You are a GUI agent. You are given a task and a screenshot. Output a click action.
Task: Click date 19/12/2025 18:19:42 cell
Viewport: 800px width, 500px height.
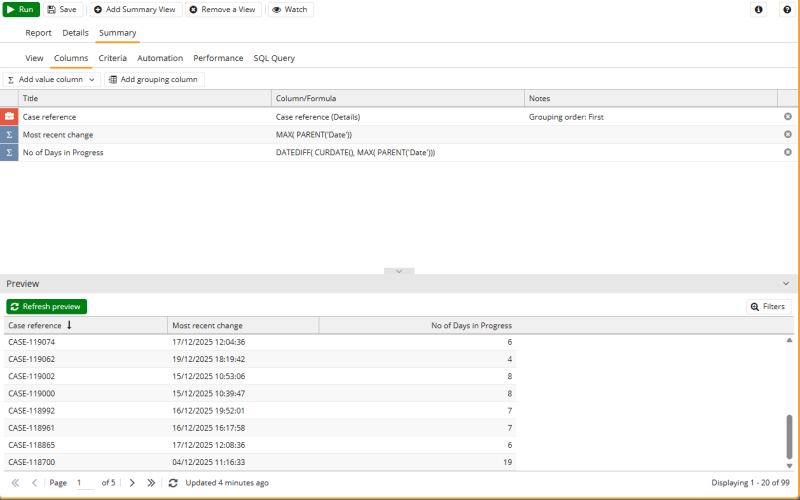(243, 359)
